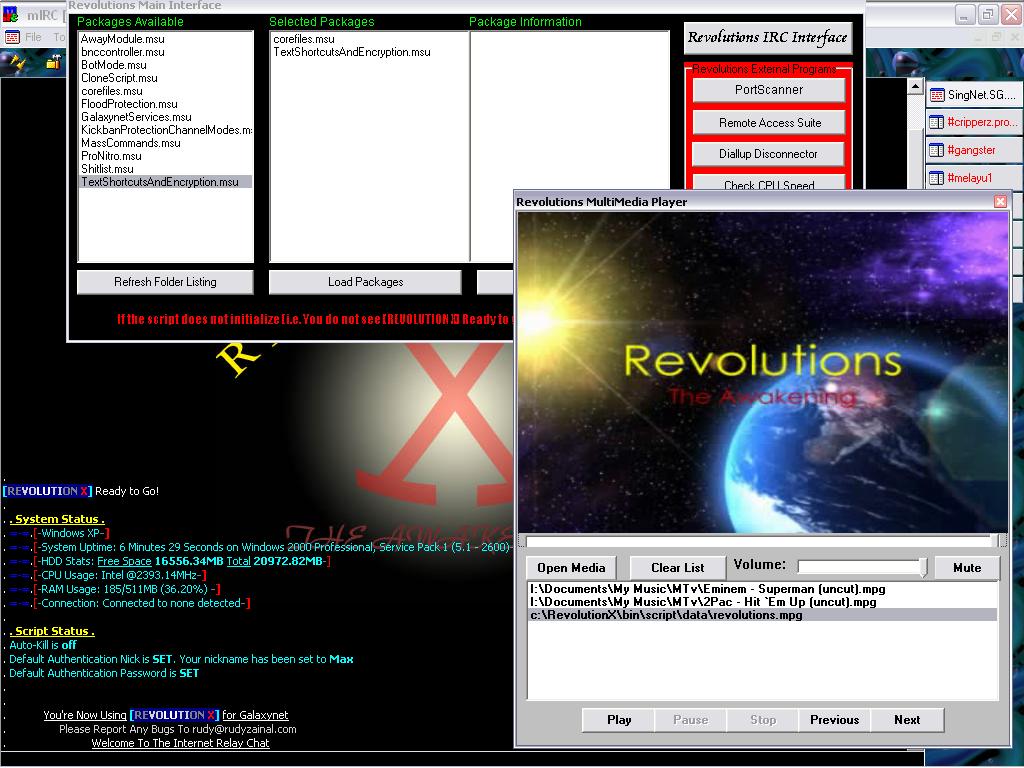Click scroll-up arrow of mIRC status window
This screenshot has width=1024, height=768.
[915, 86]
